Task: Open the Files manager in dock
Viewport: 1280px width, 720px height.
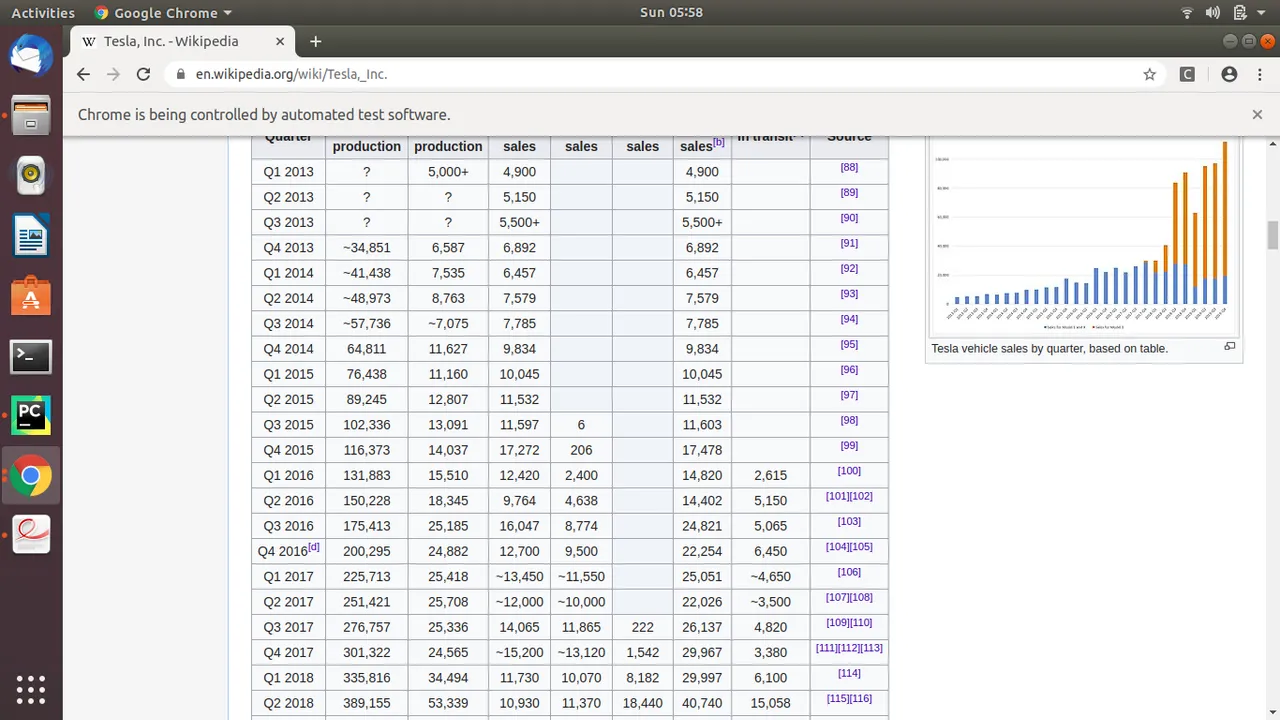Action: pos(31,115)
